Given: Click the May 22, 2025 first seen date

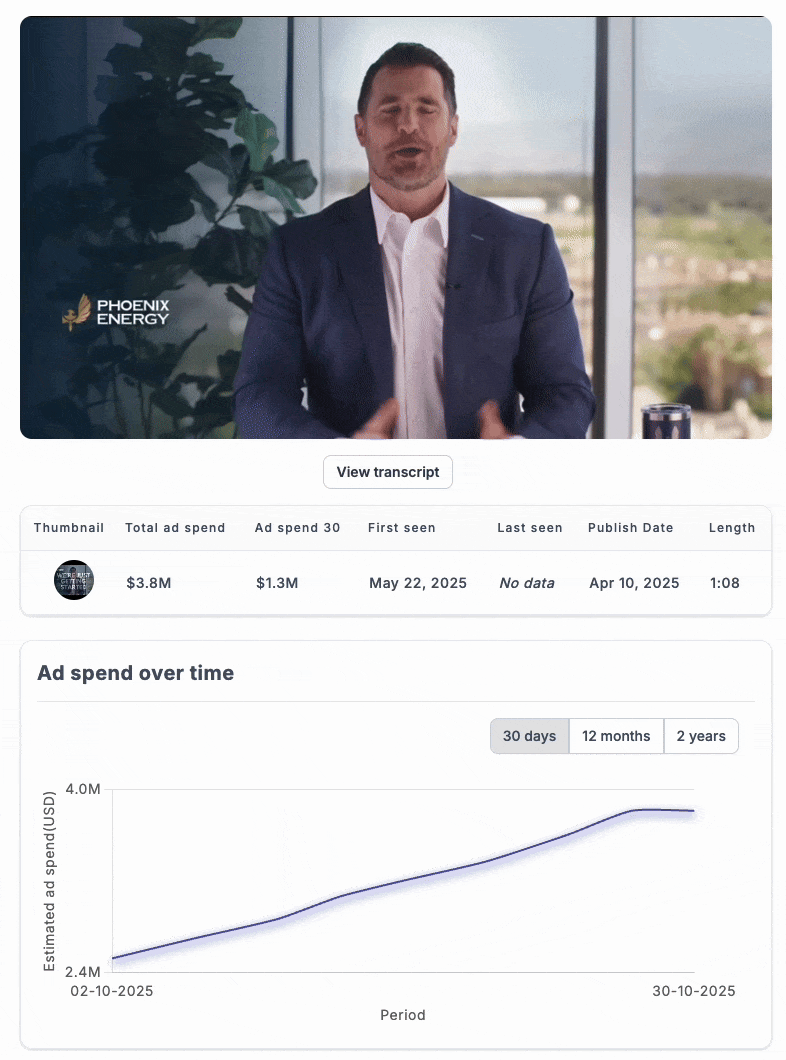Looking at the screenshot, I should pos(418,583).
